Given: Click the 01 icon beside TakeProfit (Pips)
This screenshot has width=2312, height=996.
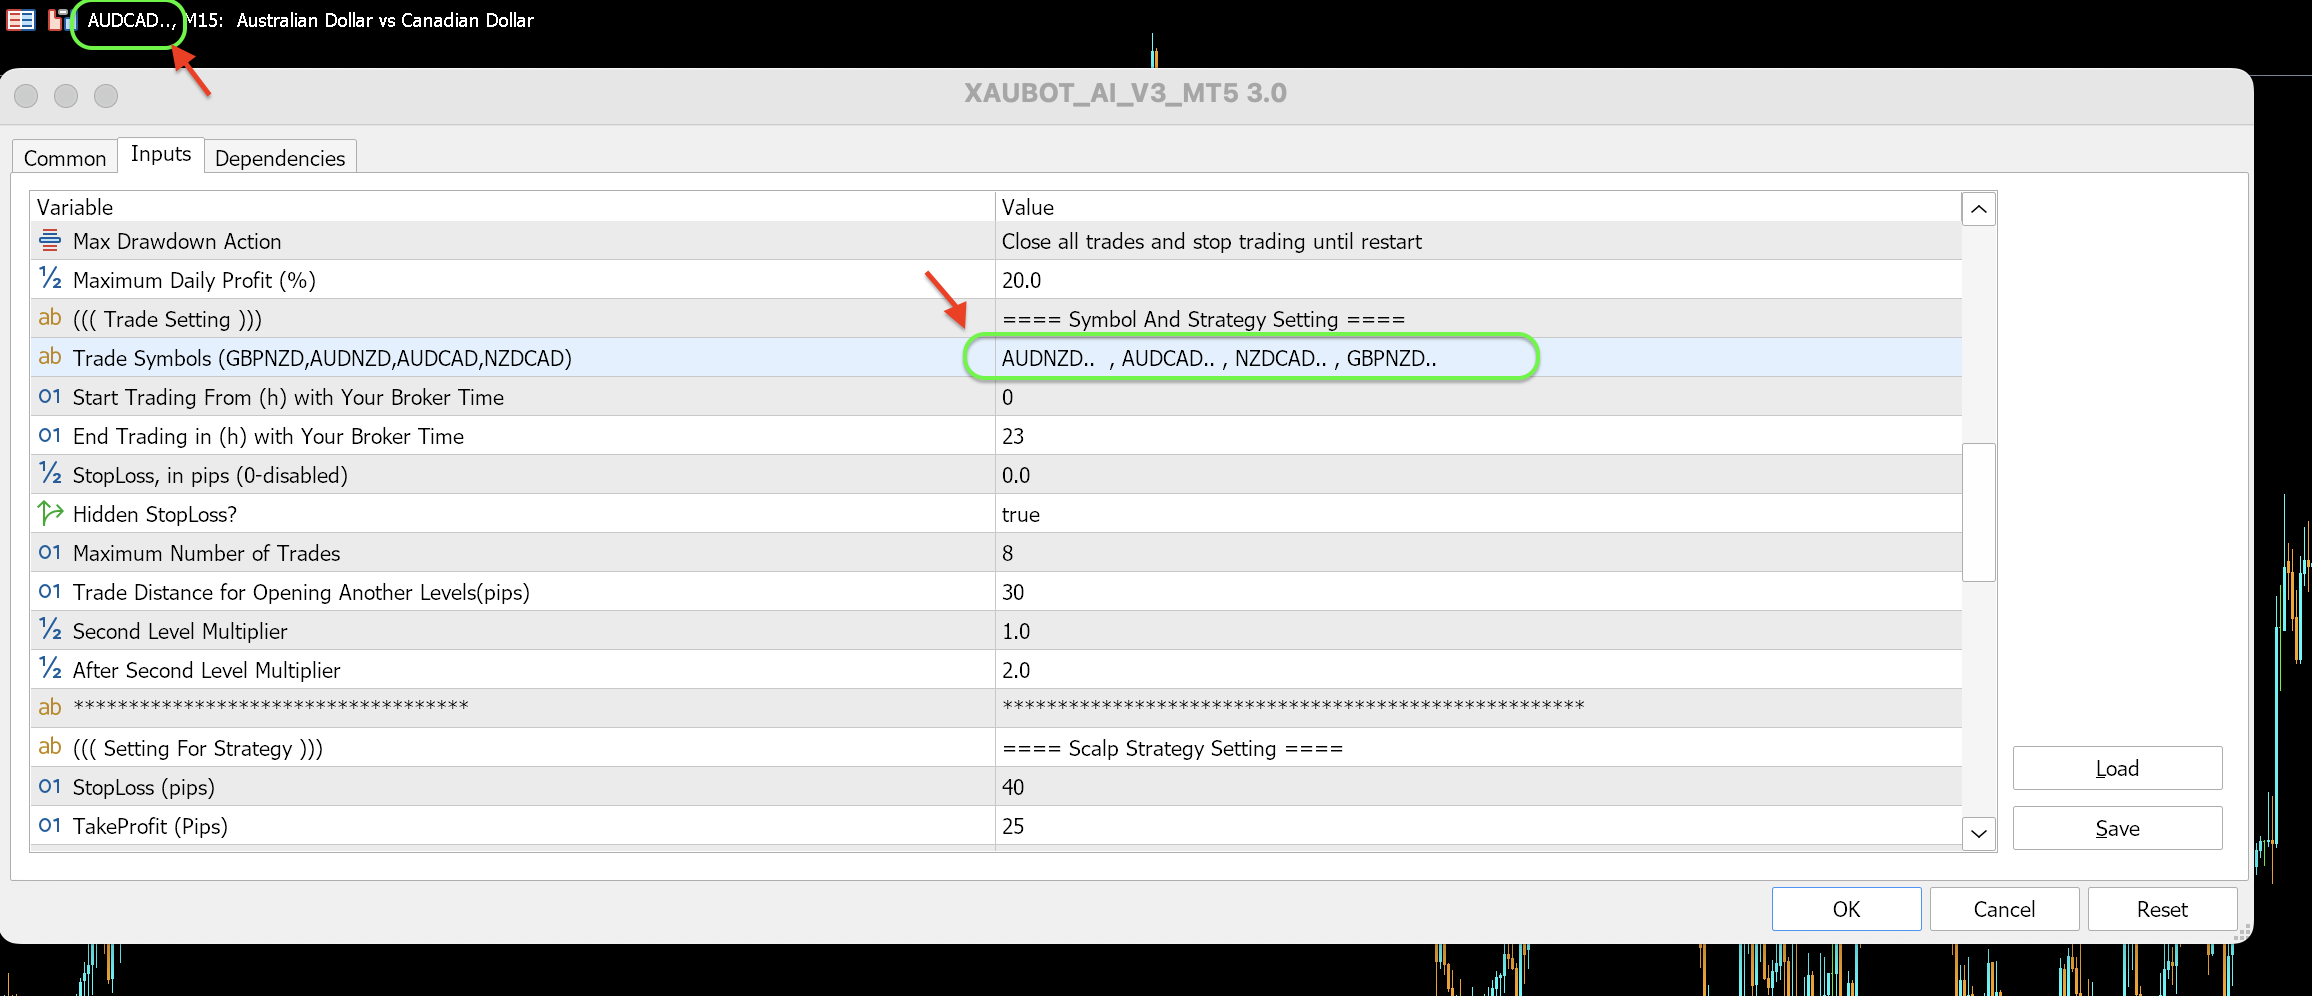Looking at the screenshot, I should (49, 825).
